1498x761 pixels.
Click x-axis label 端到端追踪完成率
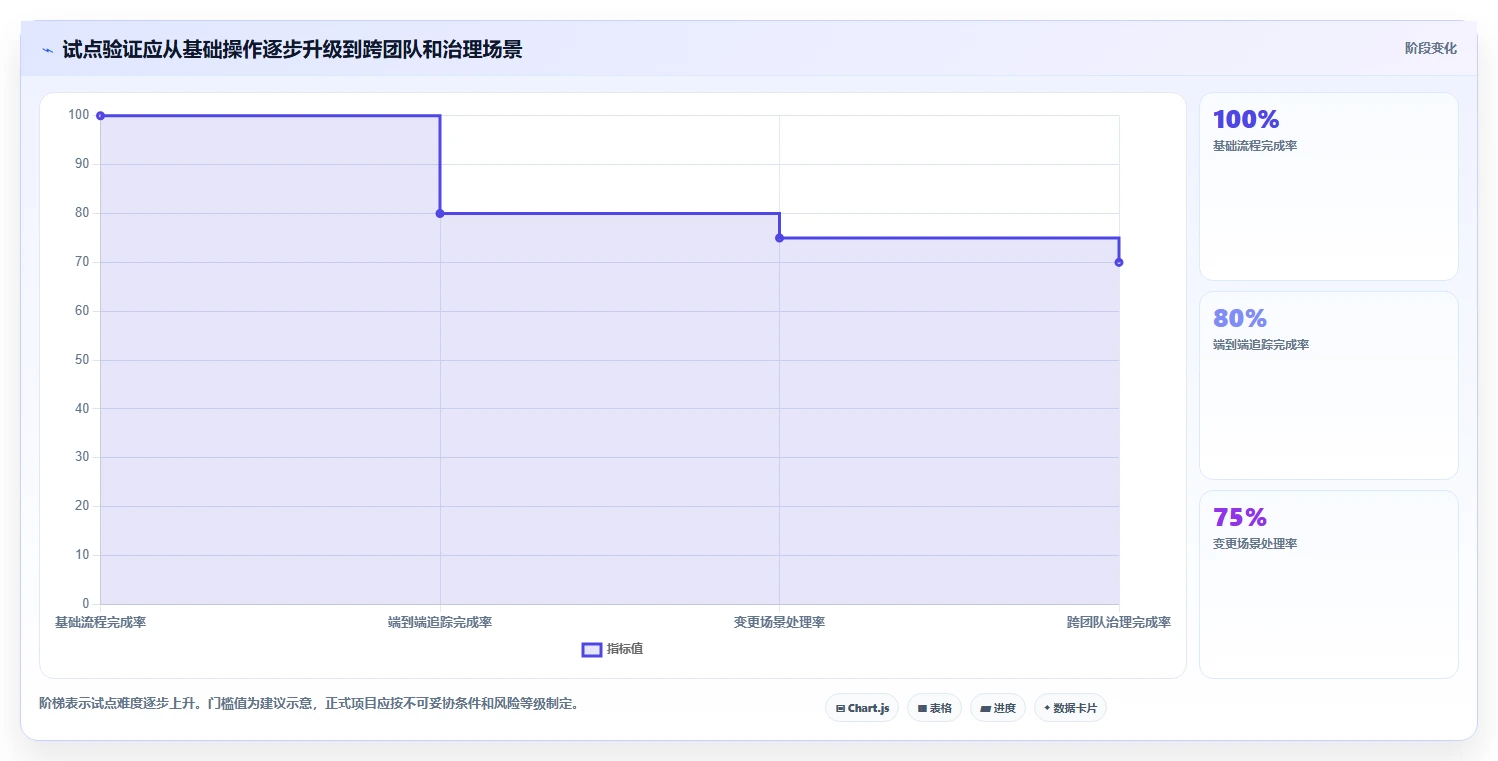click(x=440, y=622)
